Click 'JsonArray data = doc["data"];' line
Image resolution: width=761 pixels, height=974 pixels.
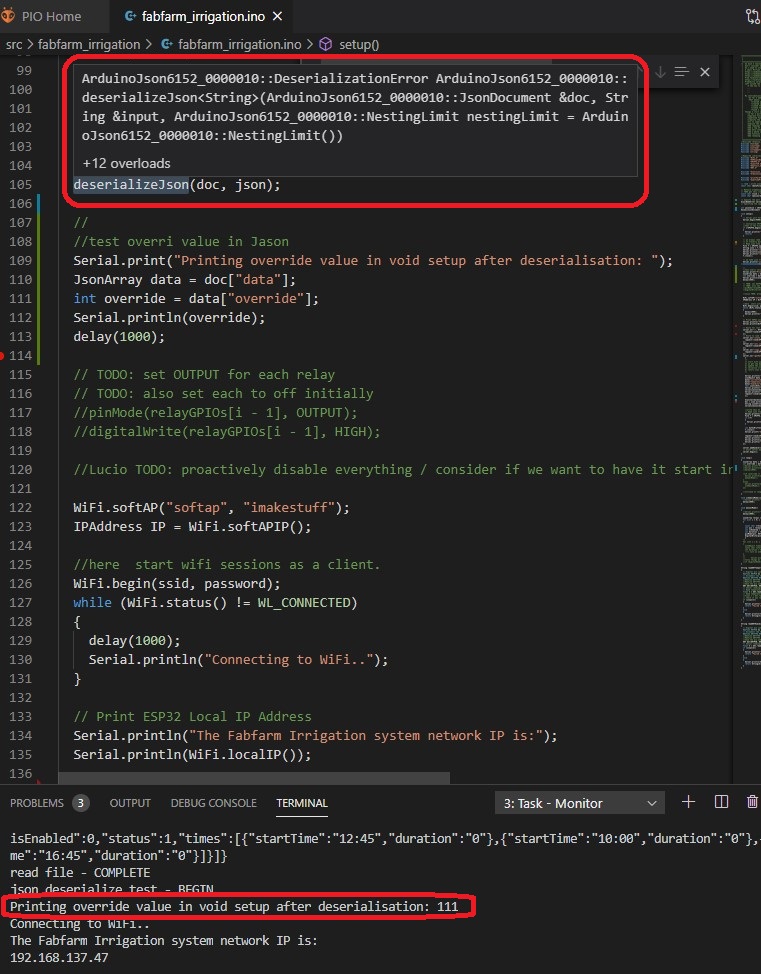185,280
